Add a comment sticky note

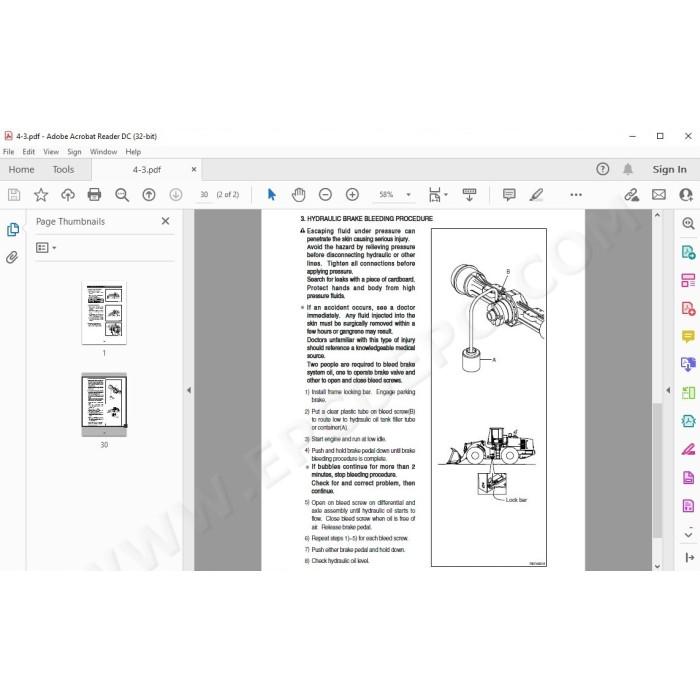509,195
